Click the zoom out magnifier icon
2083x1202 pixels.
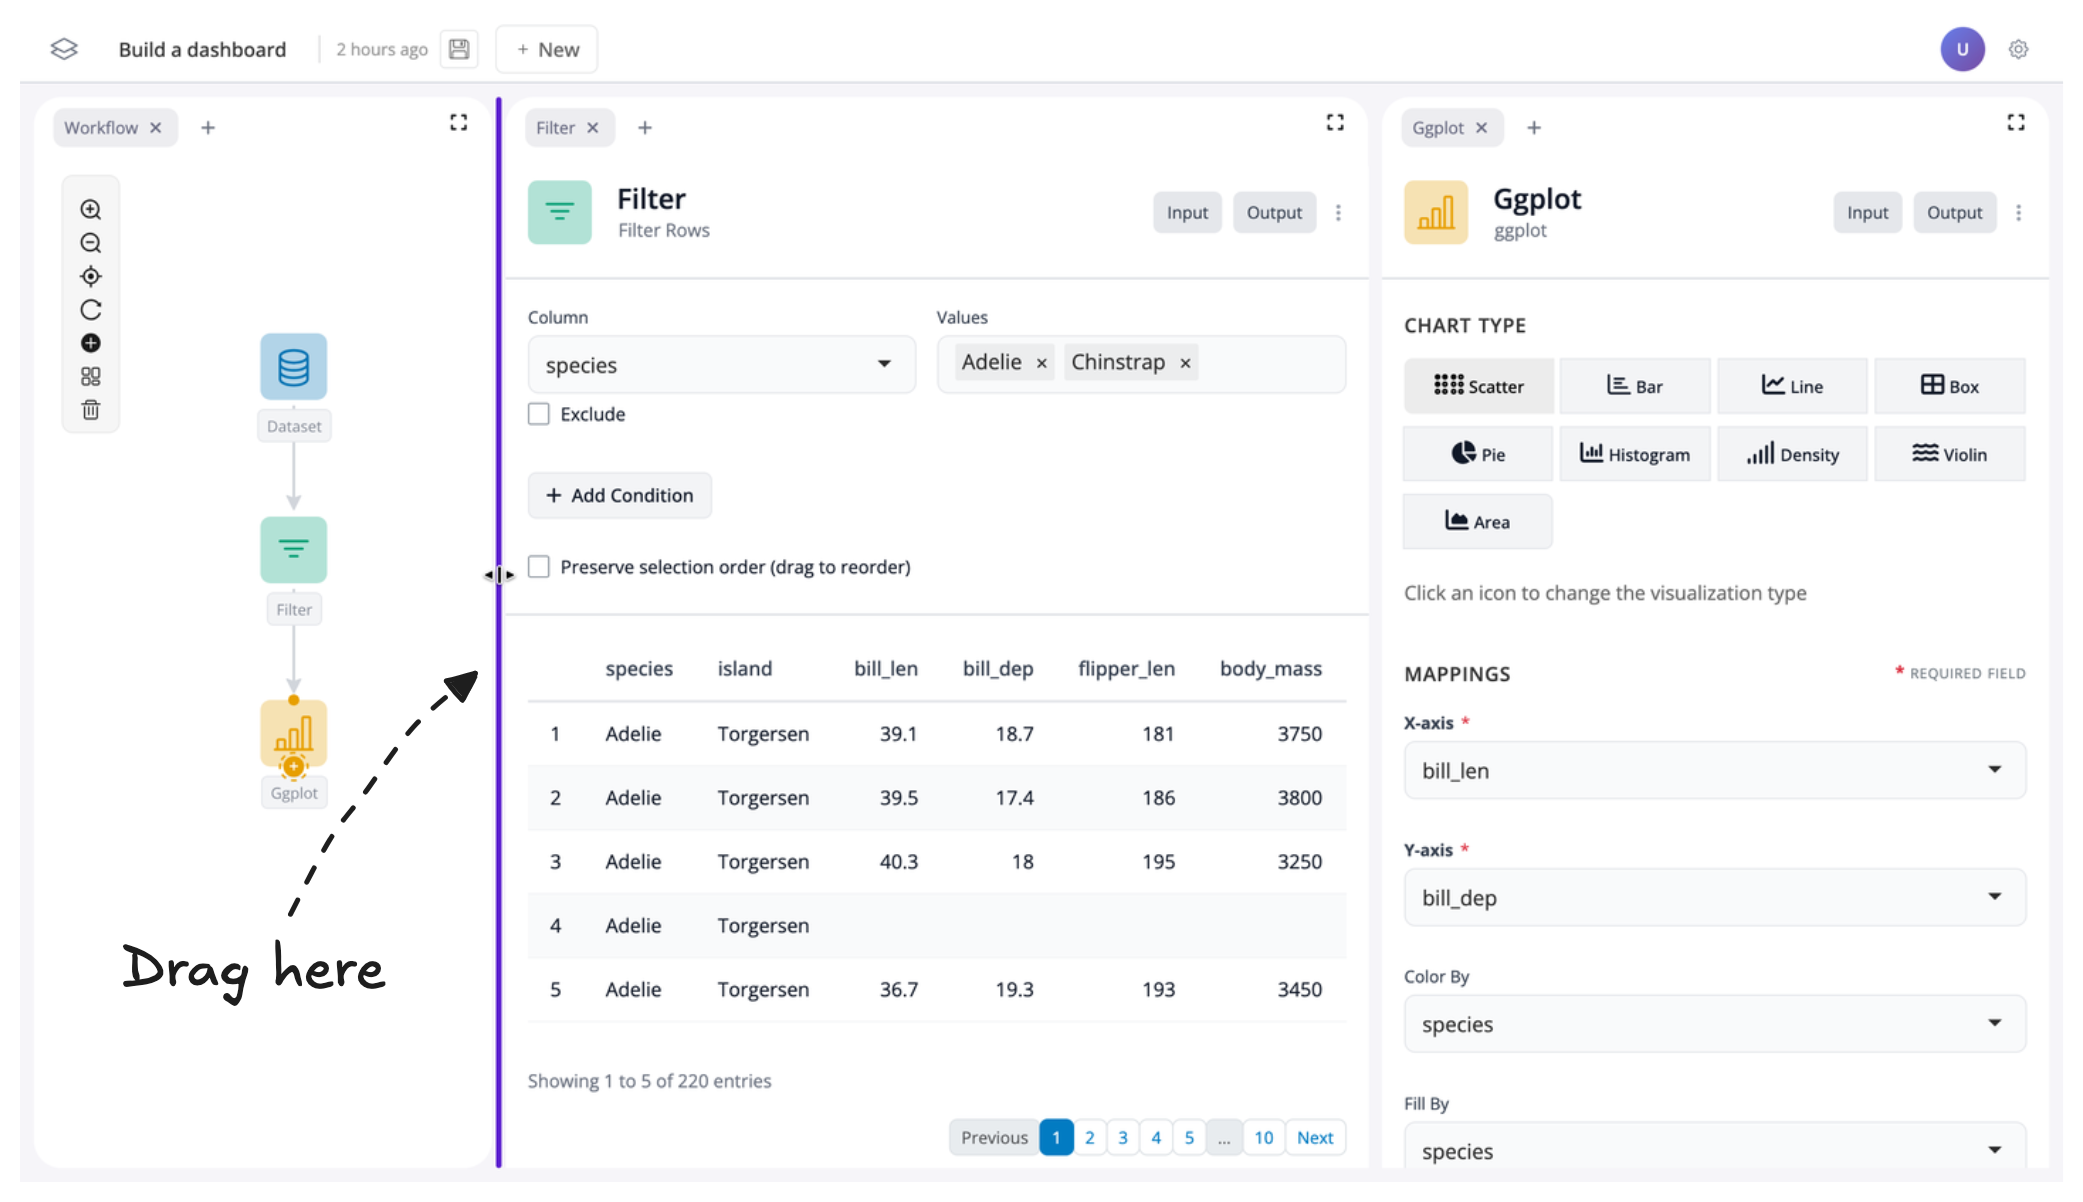point(91,243)
